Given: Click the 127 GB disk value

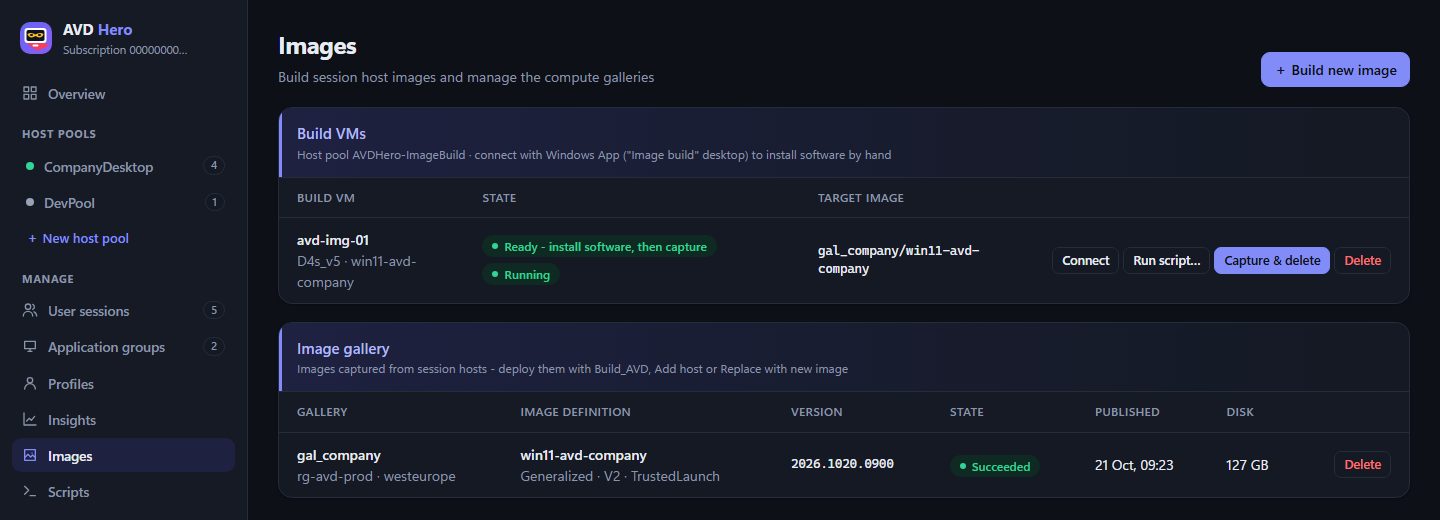Looking at the screenshot, I should pos(1247,465).
